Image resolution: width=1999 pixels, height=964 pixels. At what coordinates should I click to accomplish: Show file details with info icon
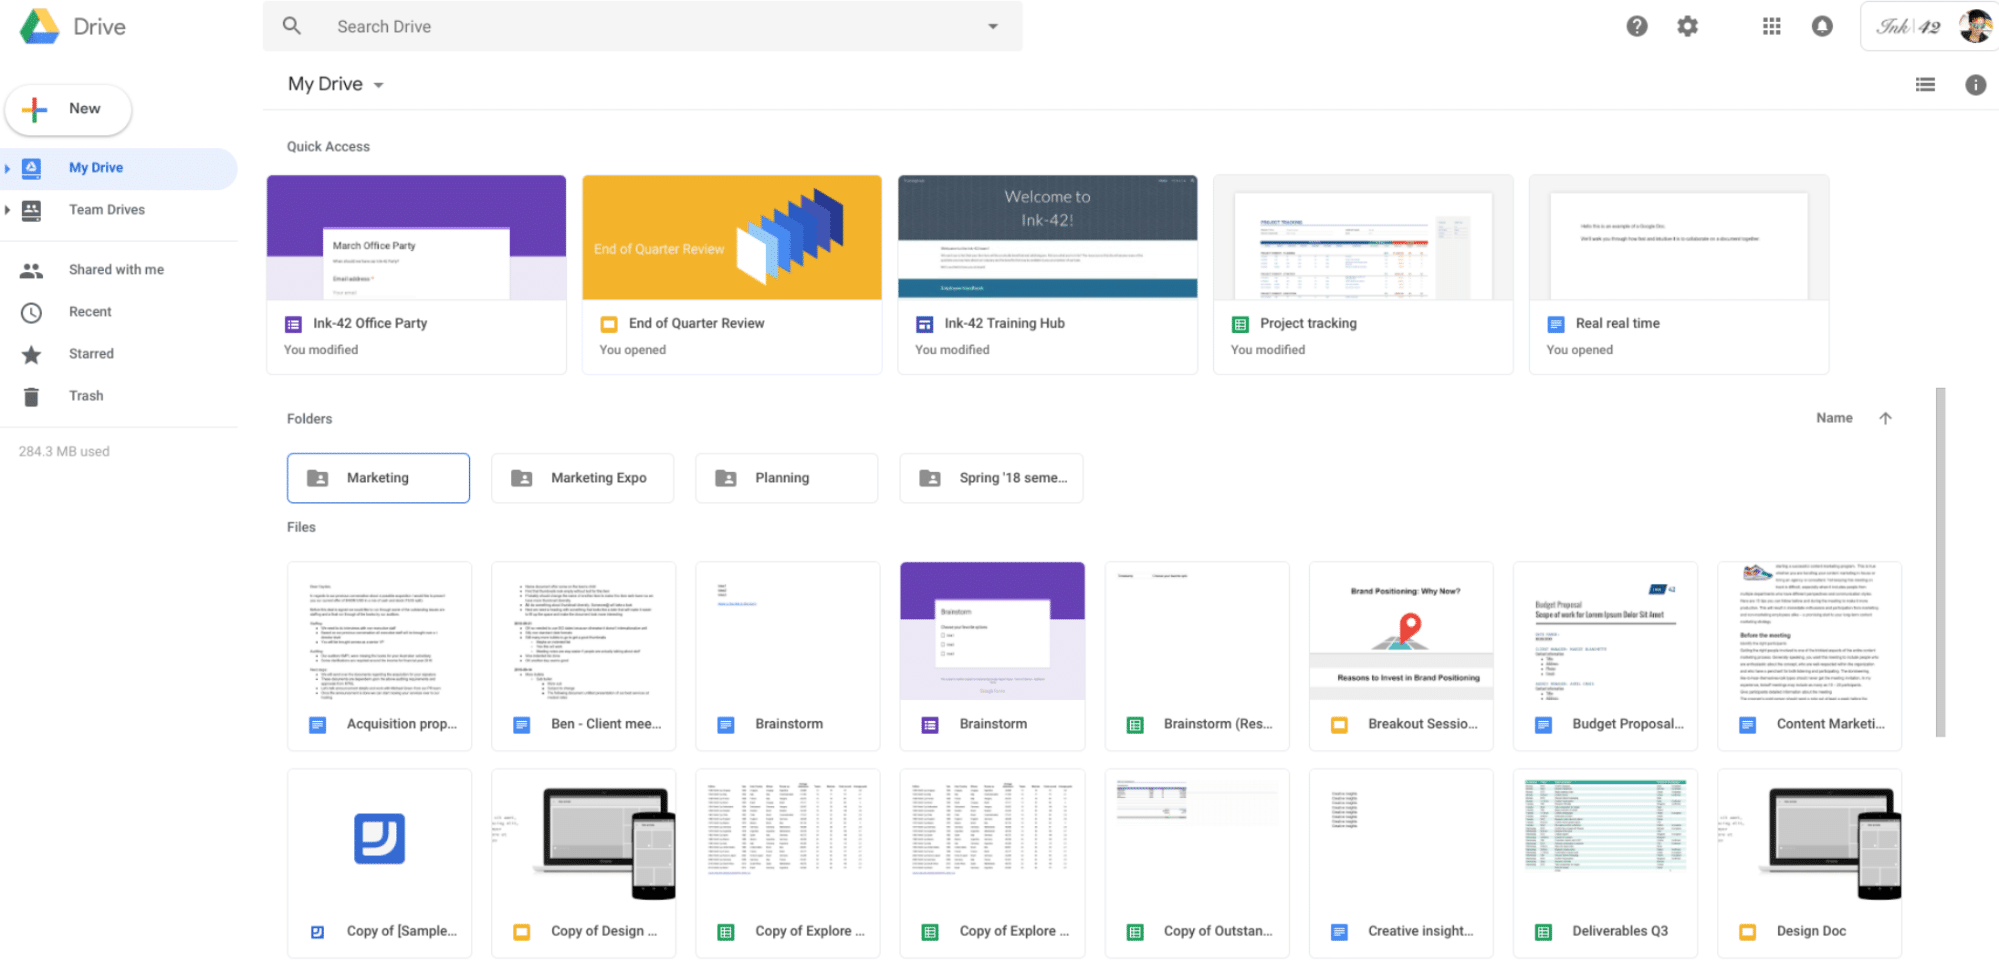1975,85
